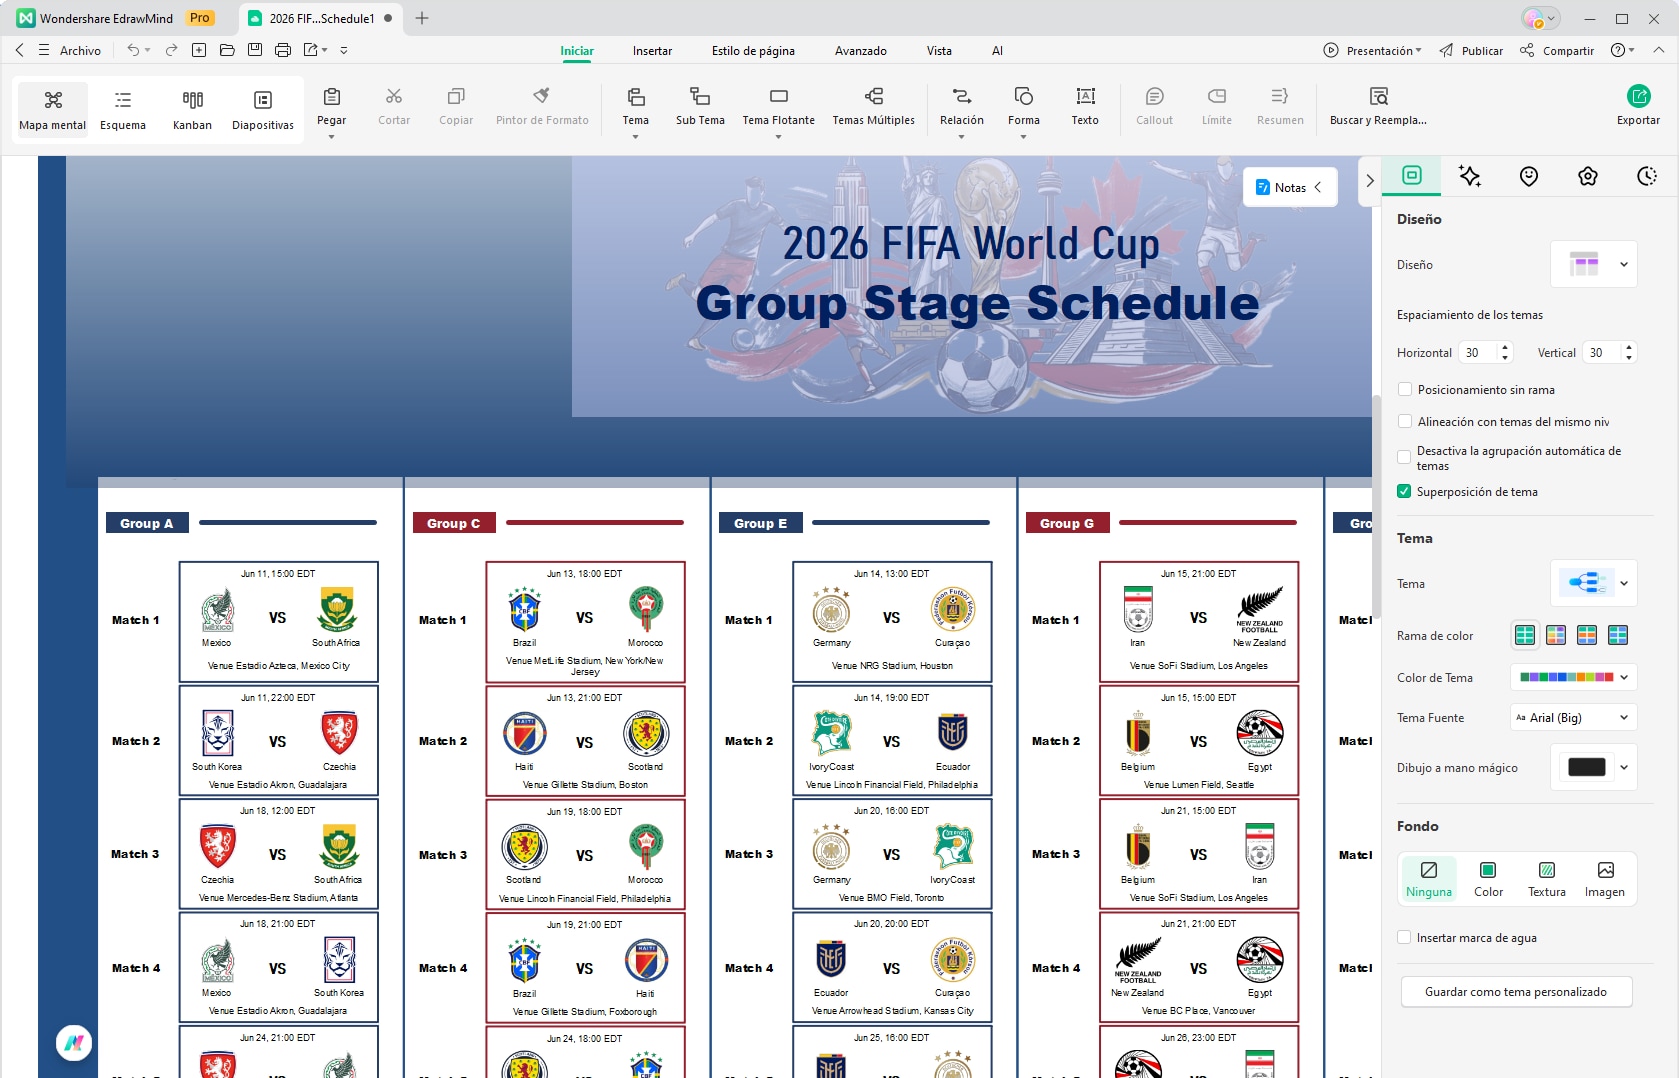
Task: Select Imagen background option
Action: point(1605,879)
